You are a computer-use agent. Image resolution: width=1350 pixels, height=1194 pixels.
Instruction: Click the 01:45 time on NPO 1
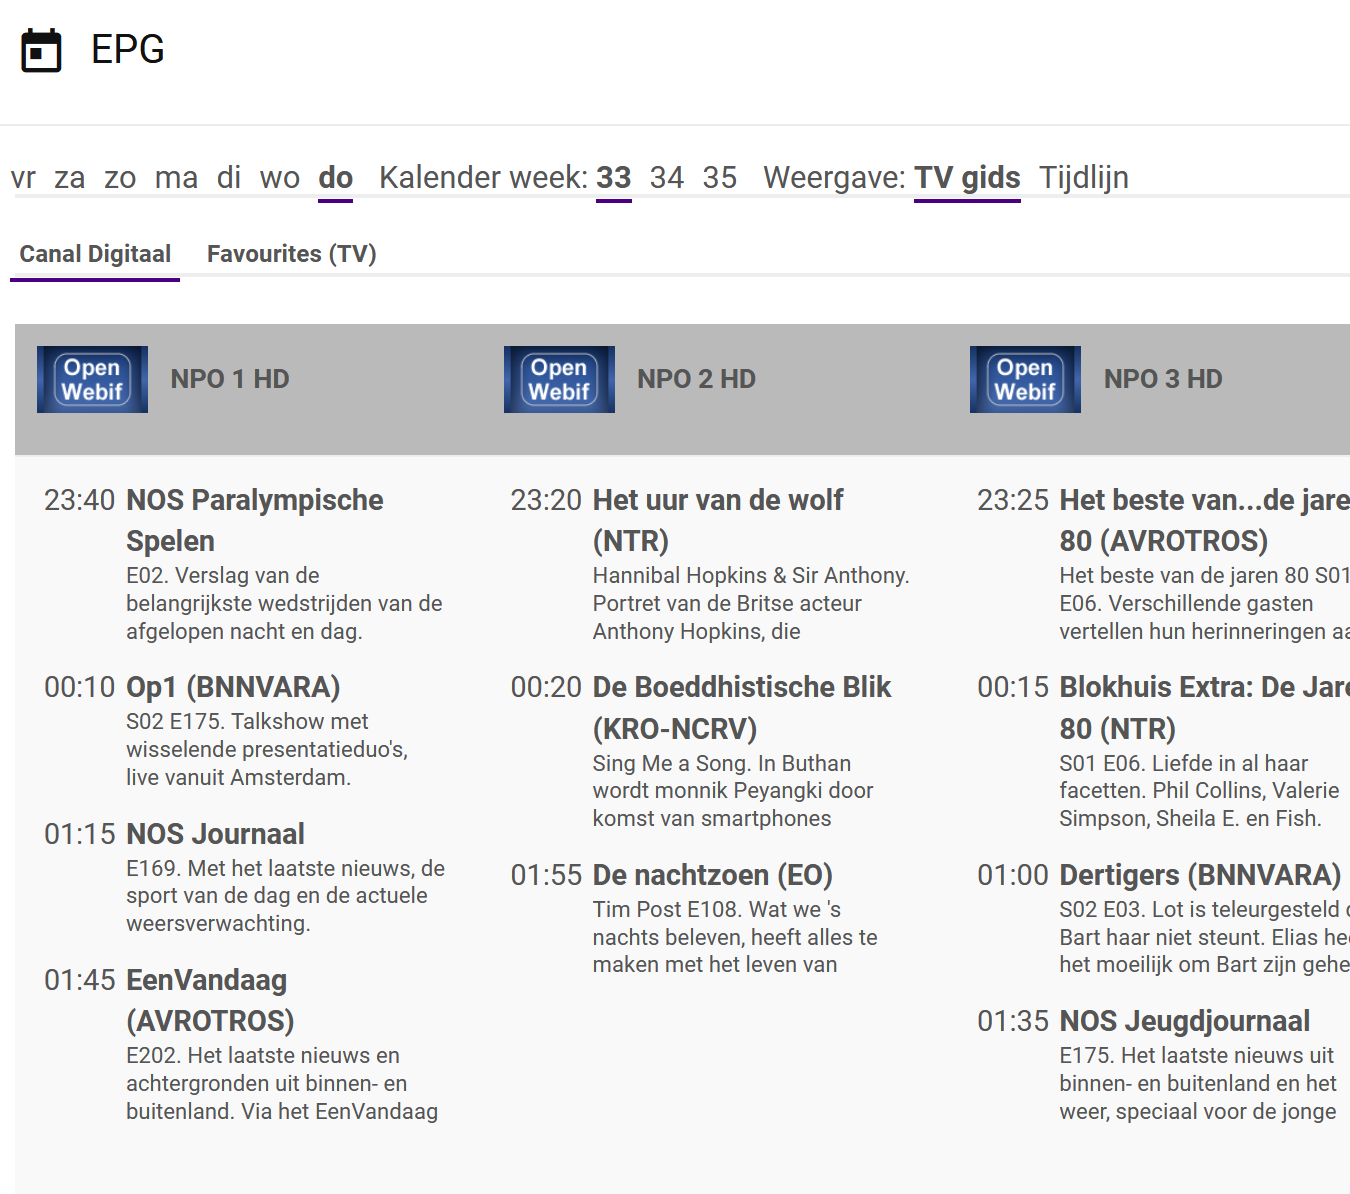click(80, 980)
